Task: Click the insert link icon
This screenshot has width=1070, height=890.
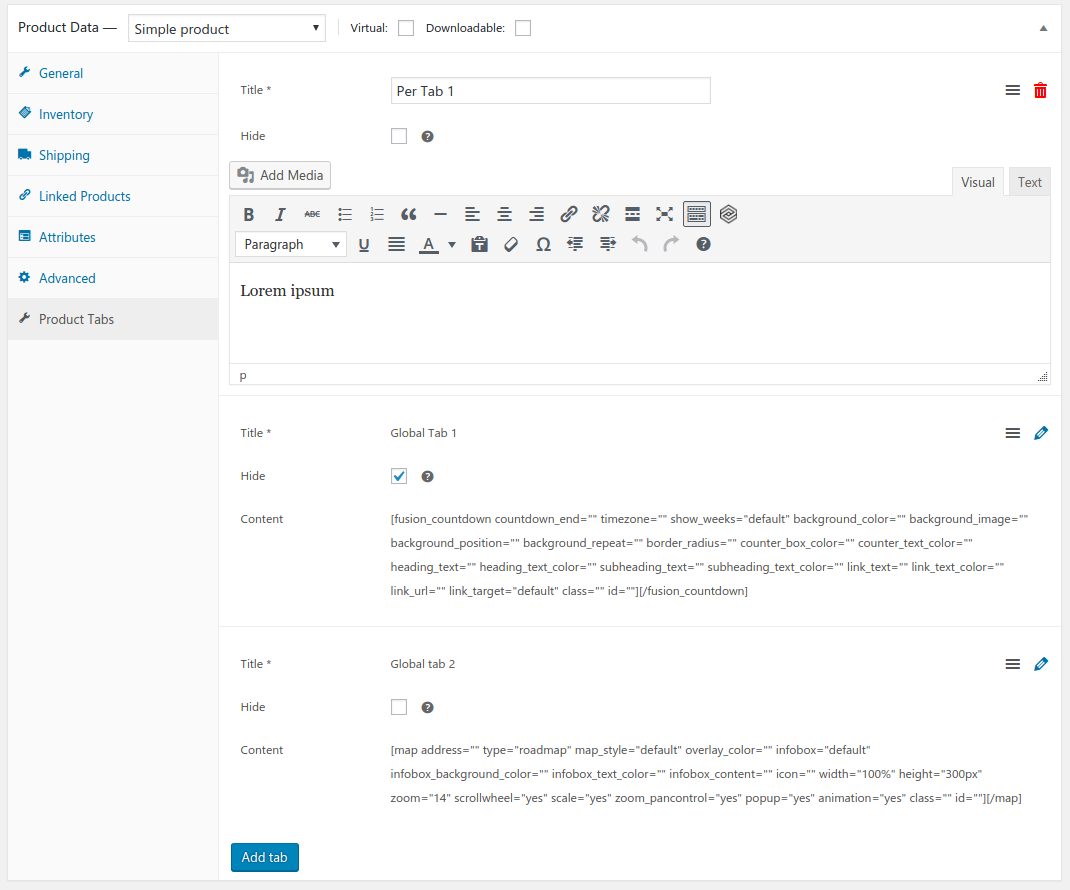Action: point(568,214)
